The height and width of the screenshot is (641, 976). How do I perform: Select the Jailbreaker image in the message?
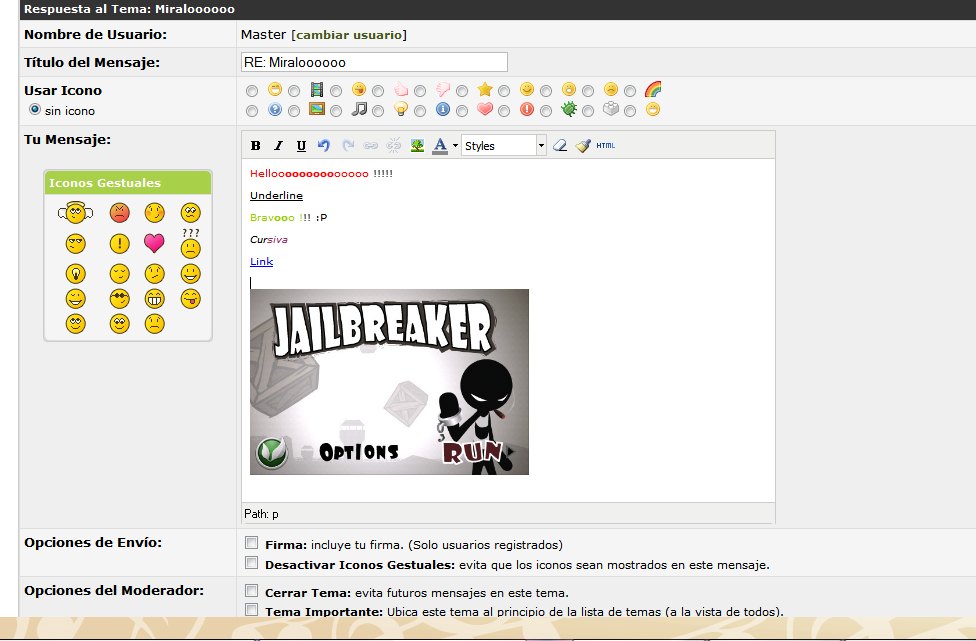[x=389, y=381]
